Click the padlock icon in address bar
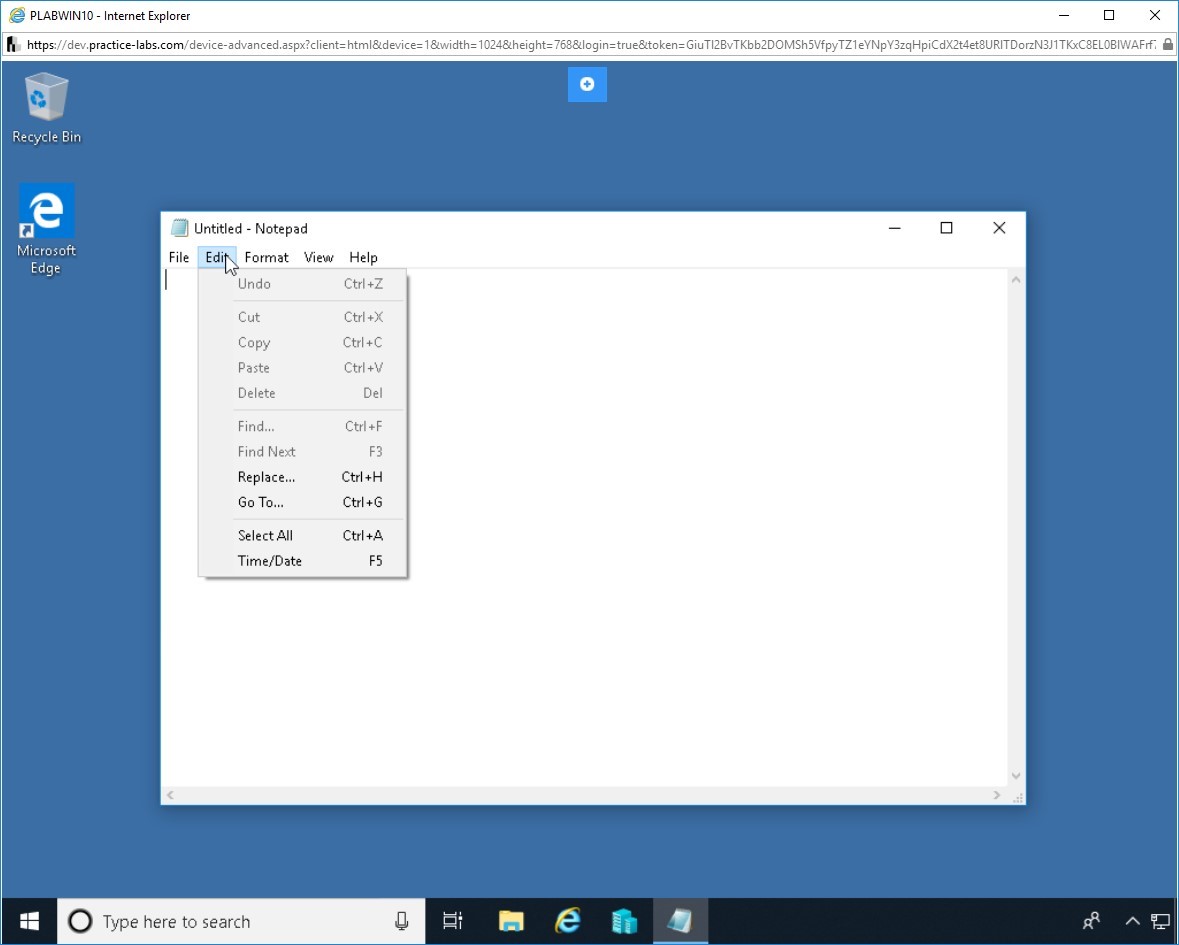Viewport: 1179px width, 945px height. point(1168,44)
